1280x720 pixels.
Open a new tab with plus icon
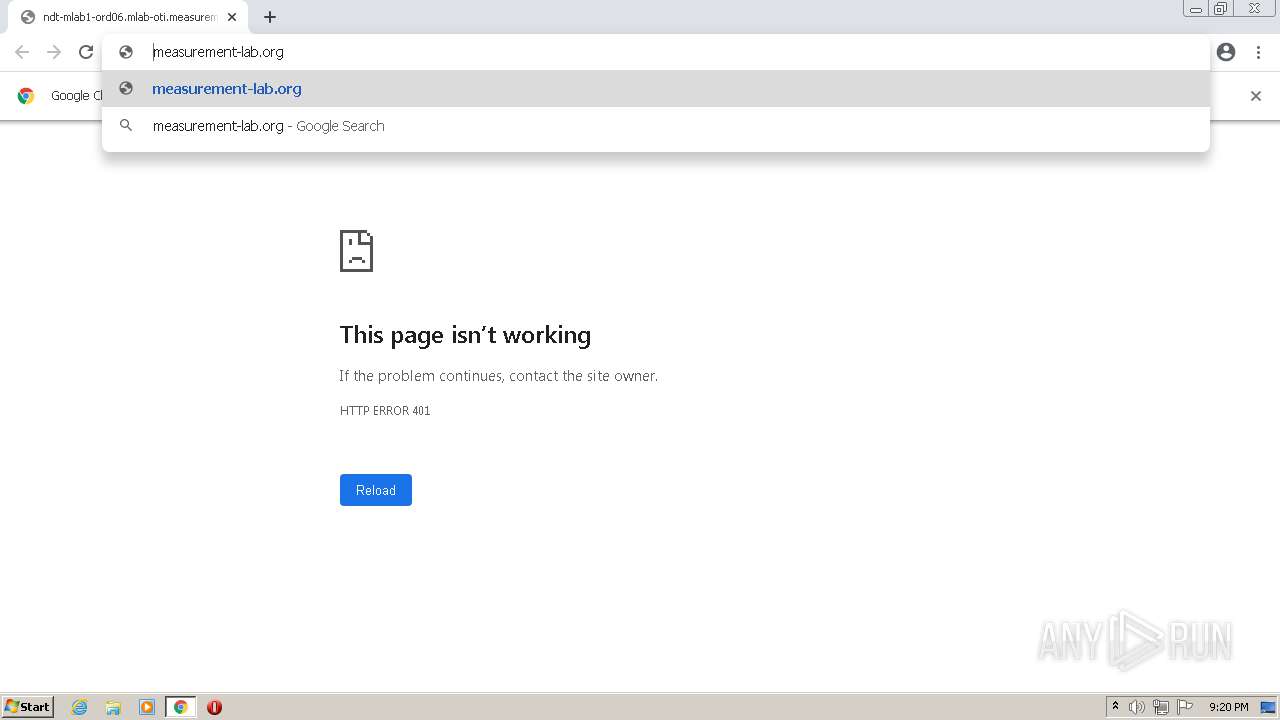(x=270, y=17)
